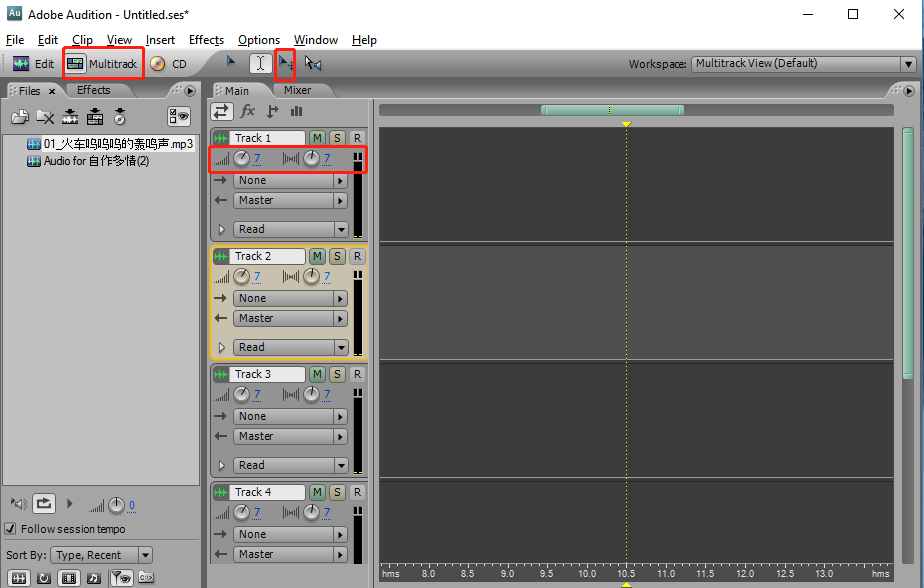Toggle Show MIDI Files note button

94,578
